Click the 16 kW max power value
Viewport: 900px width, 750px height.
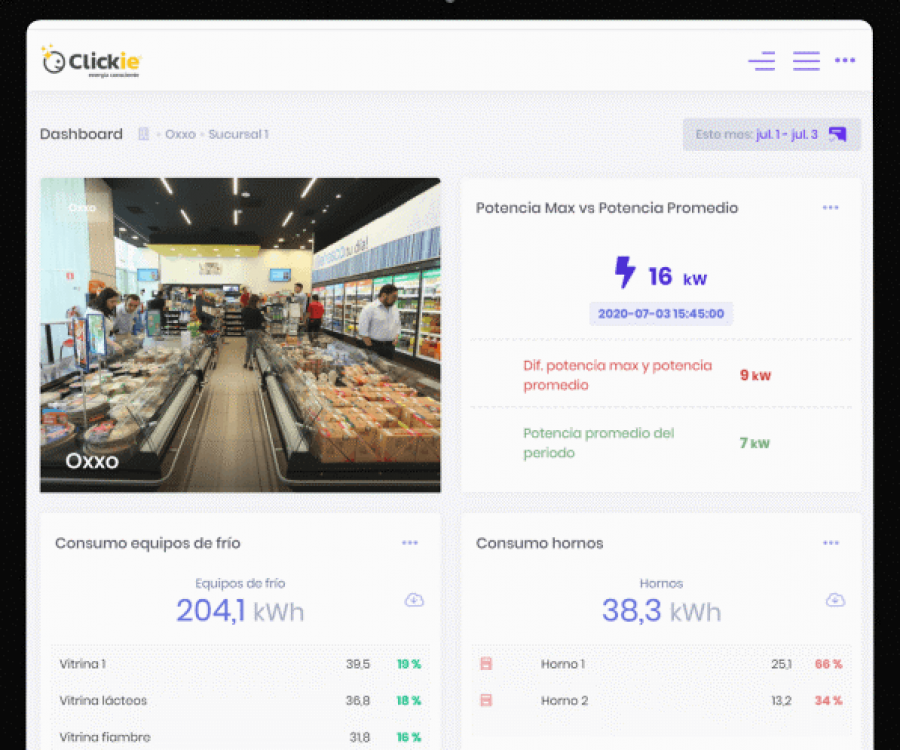point(678,277)
